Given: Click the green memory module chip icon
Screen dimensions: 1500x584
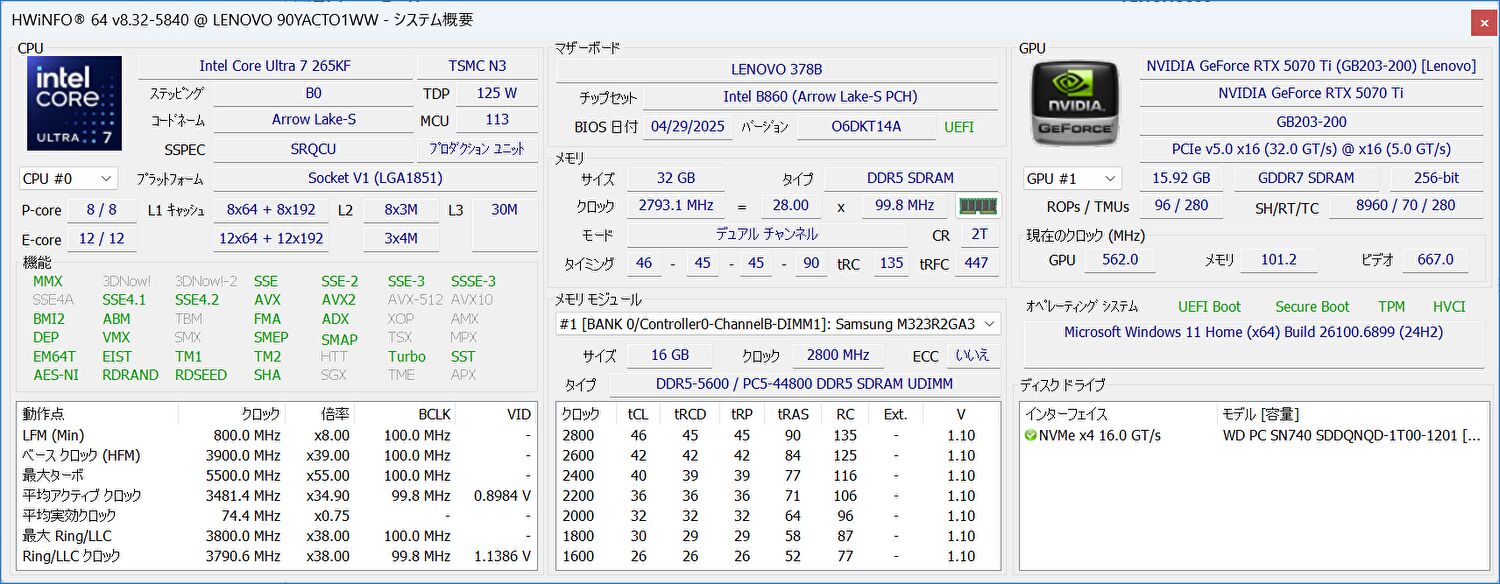Looking at the screenshot, I should [977, 206].
